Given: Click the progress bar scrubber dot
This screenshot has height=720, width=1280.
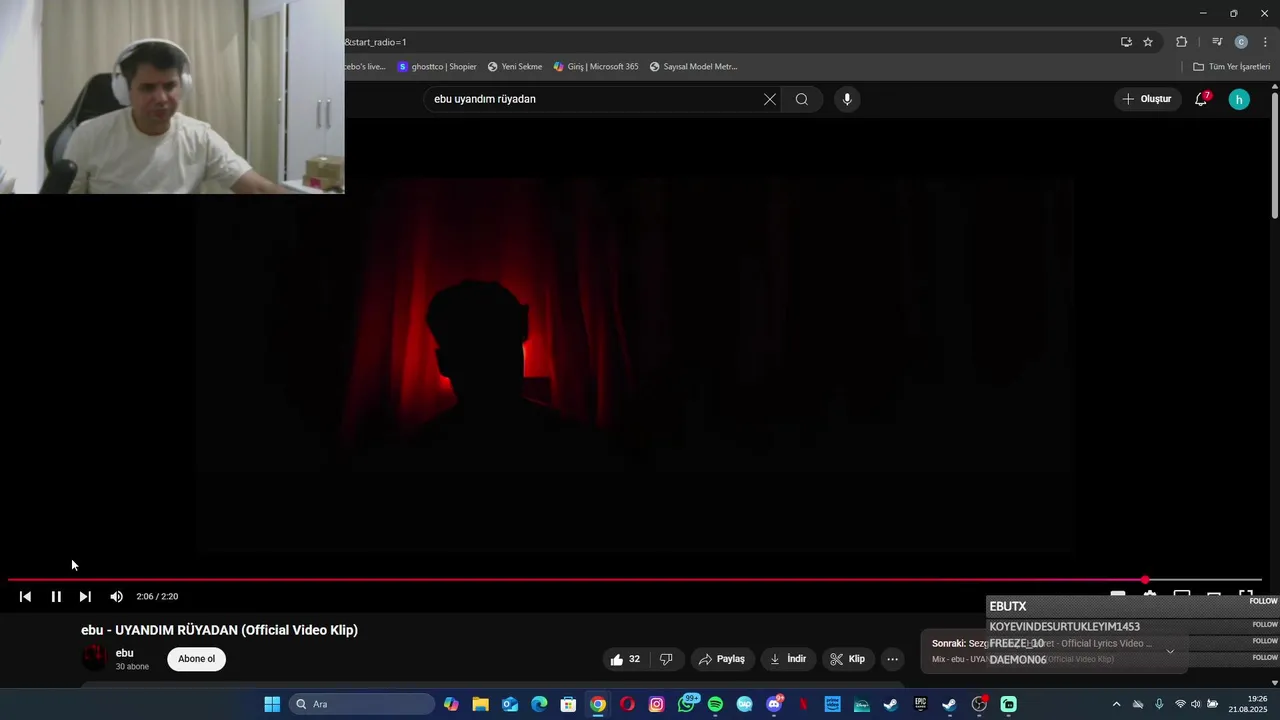Looking at the screenshot, I should click(1145, 580).
